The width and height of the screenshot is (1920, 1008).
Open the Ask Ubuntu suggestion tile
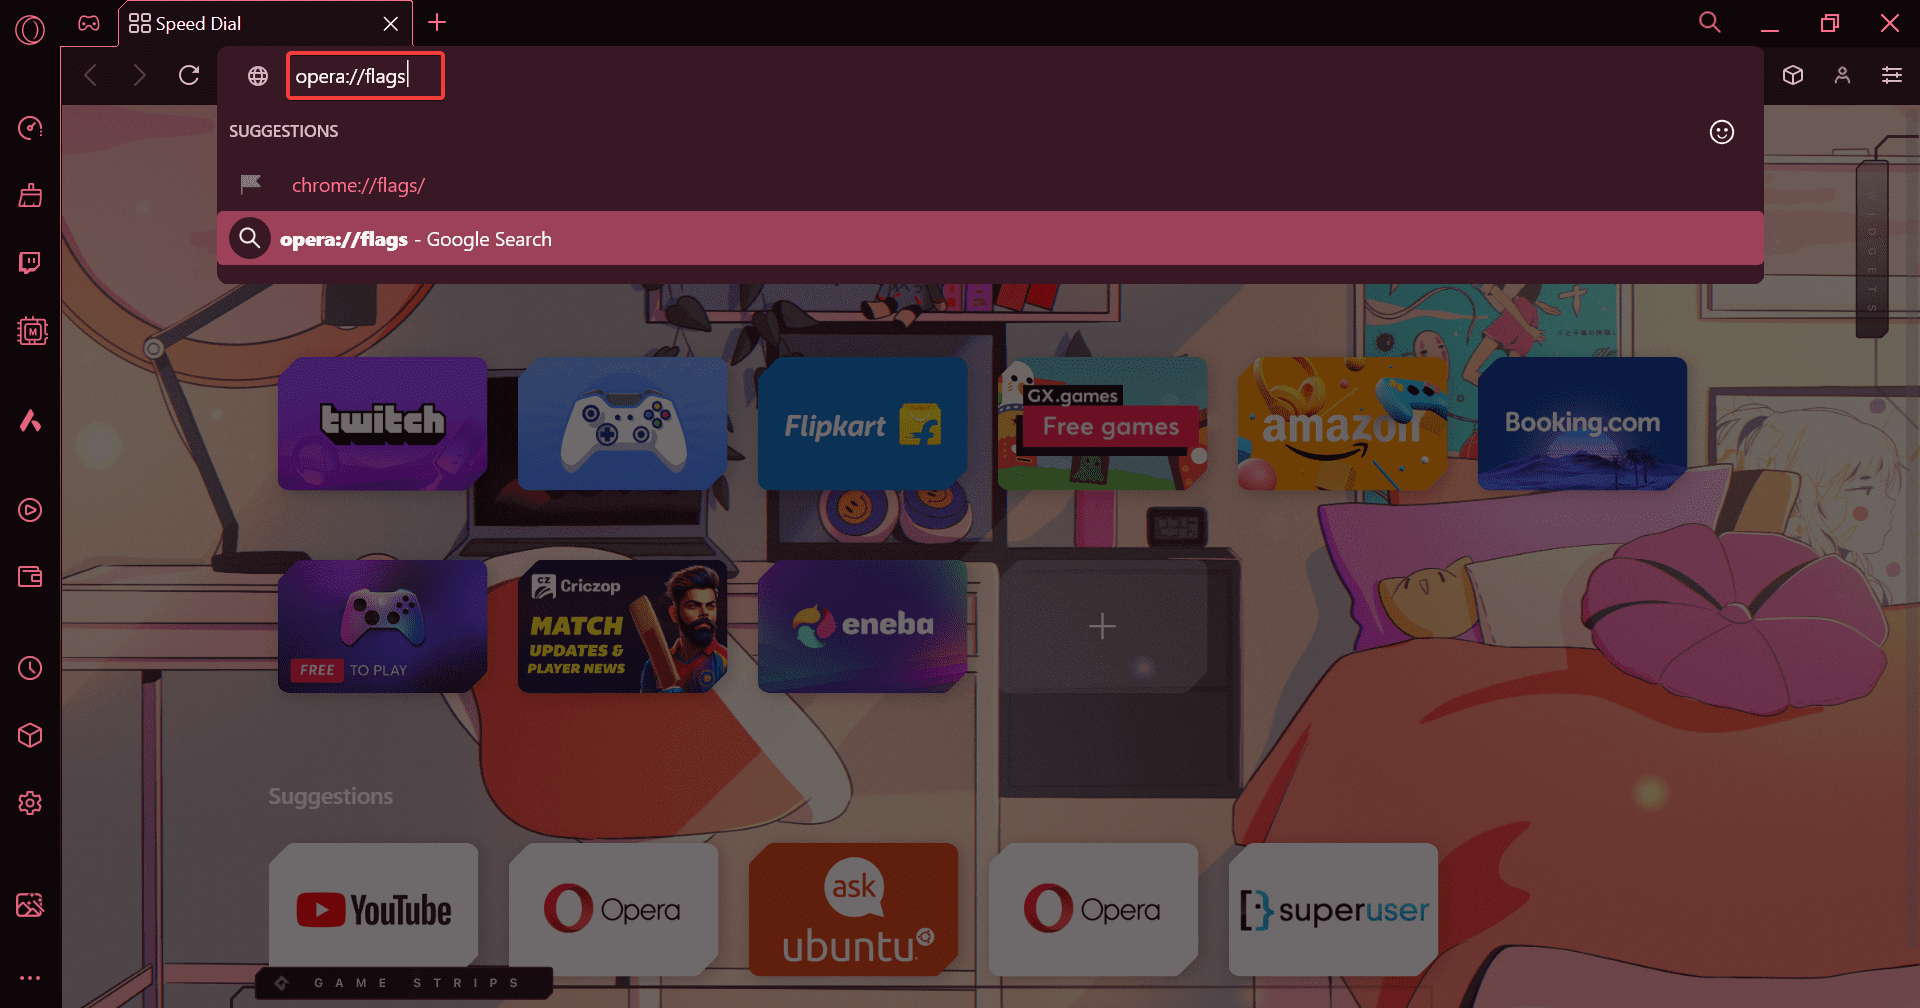click(x=853, y=910)
